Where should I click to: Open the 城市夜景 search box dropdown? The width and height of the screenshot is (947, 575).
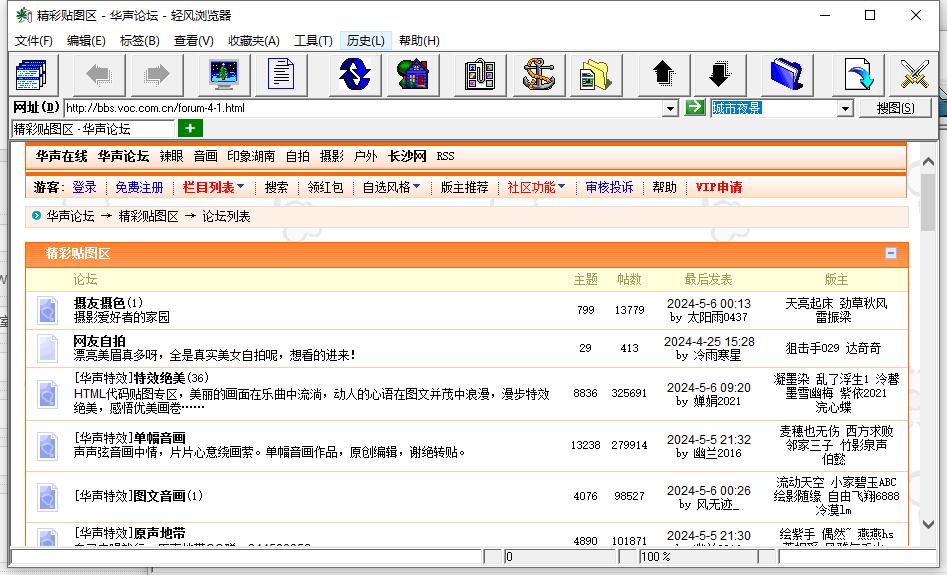point(844,108)
